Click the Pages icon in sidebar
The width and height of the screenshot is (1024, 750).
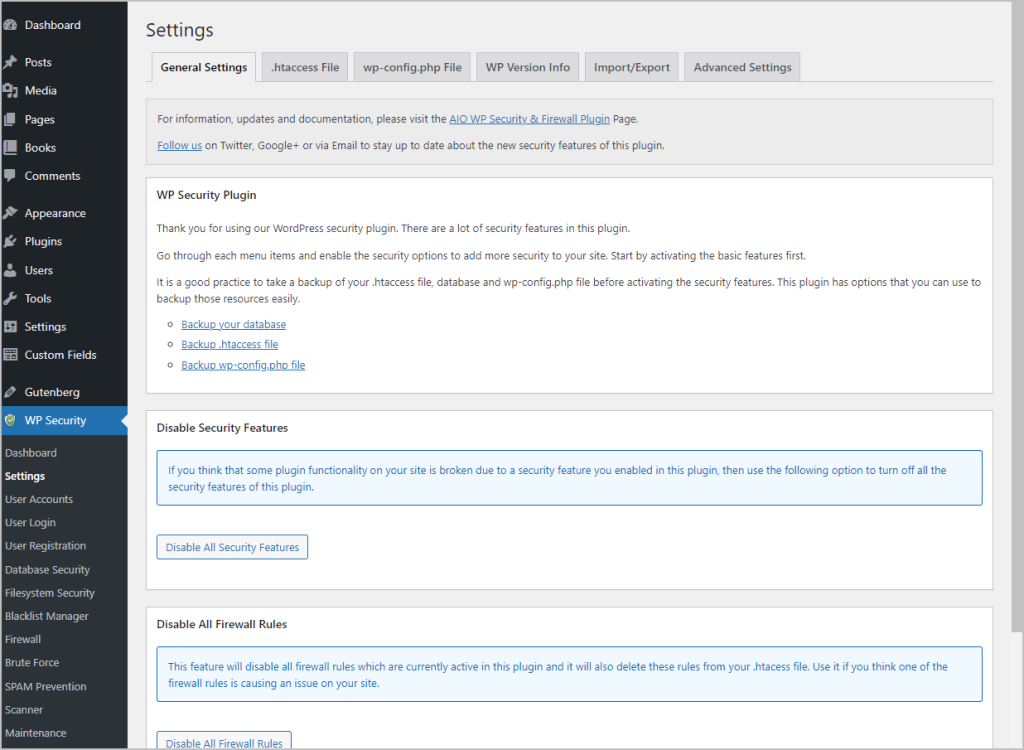point(10,120)
